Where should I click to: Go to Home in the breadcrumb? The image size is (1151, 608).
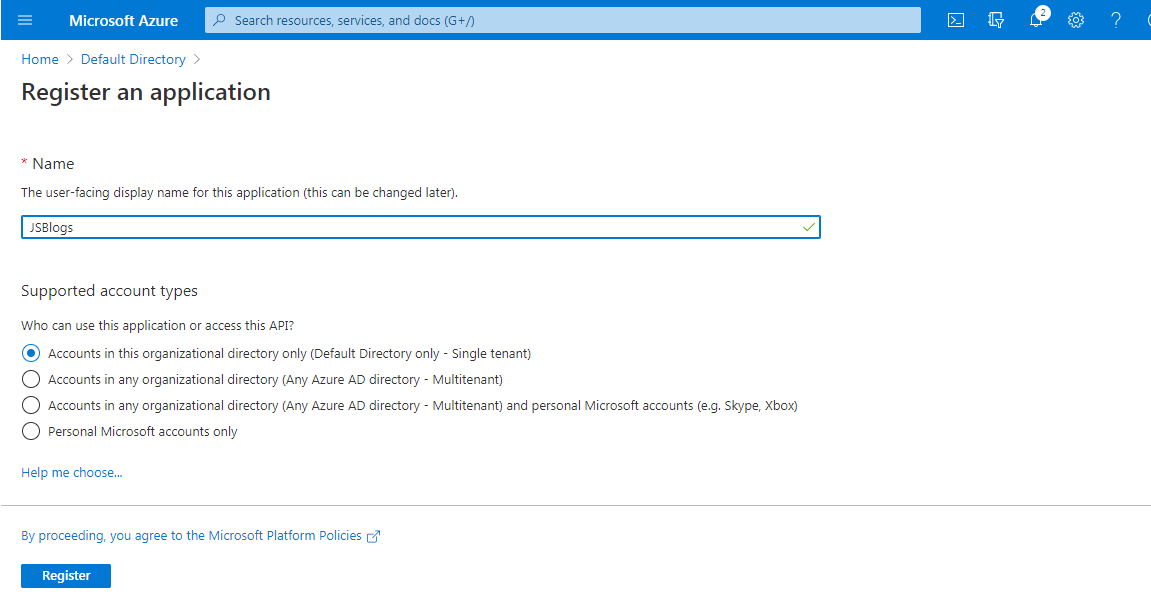click(40, 59)
